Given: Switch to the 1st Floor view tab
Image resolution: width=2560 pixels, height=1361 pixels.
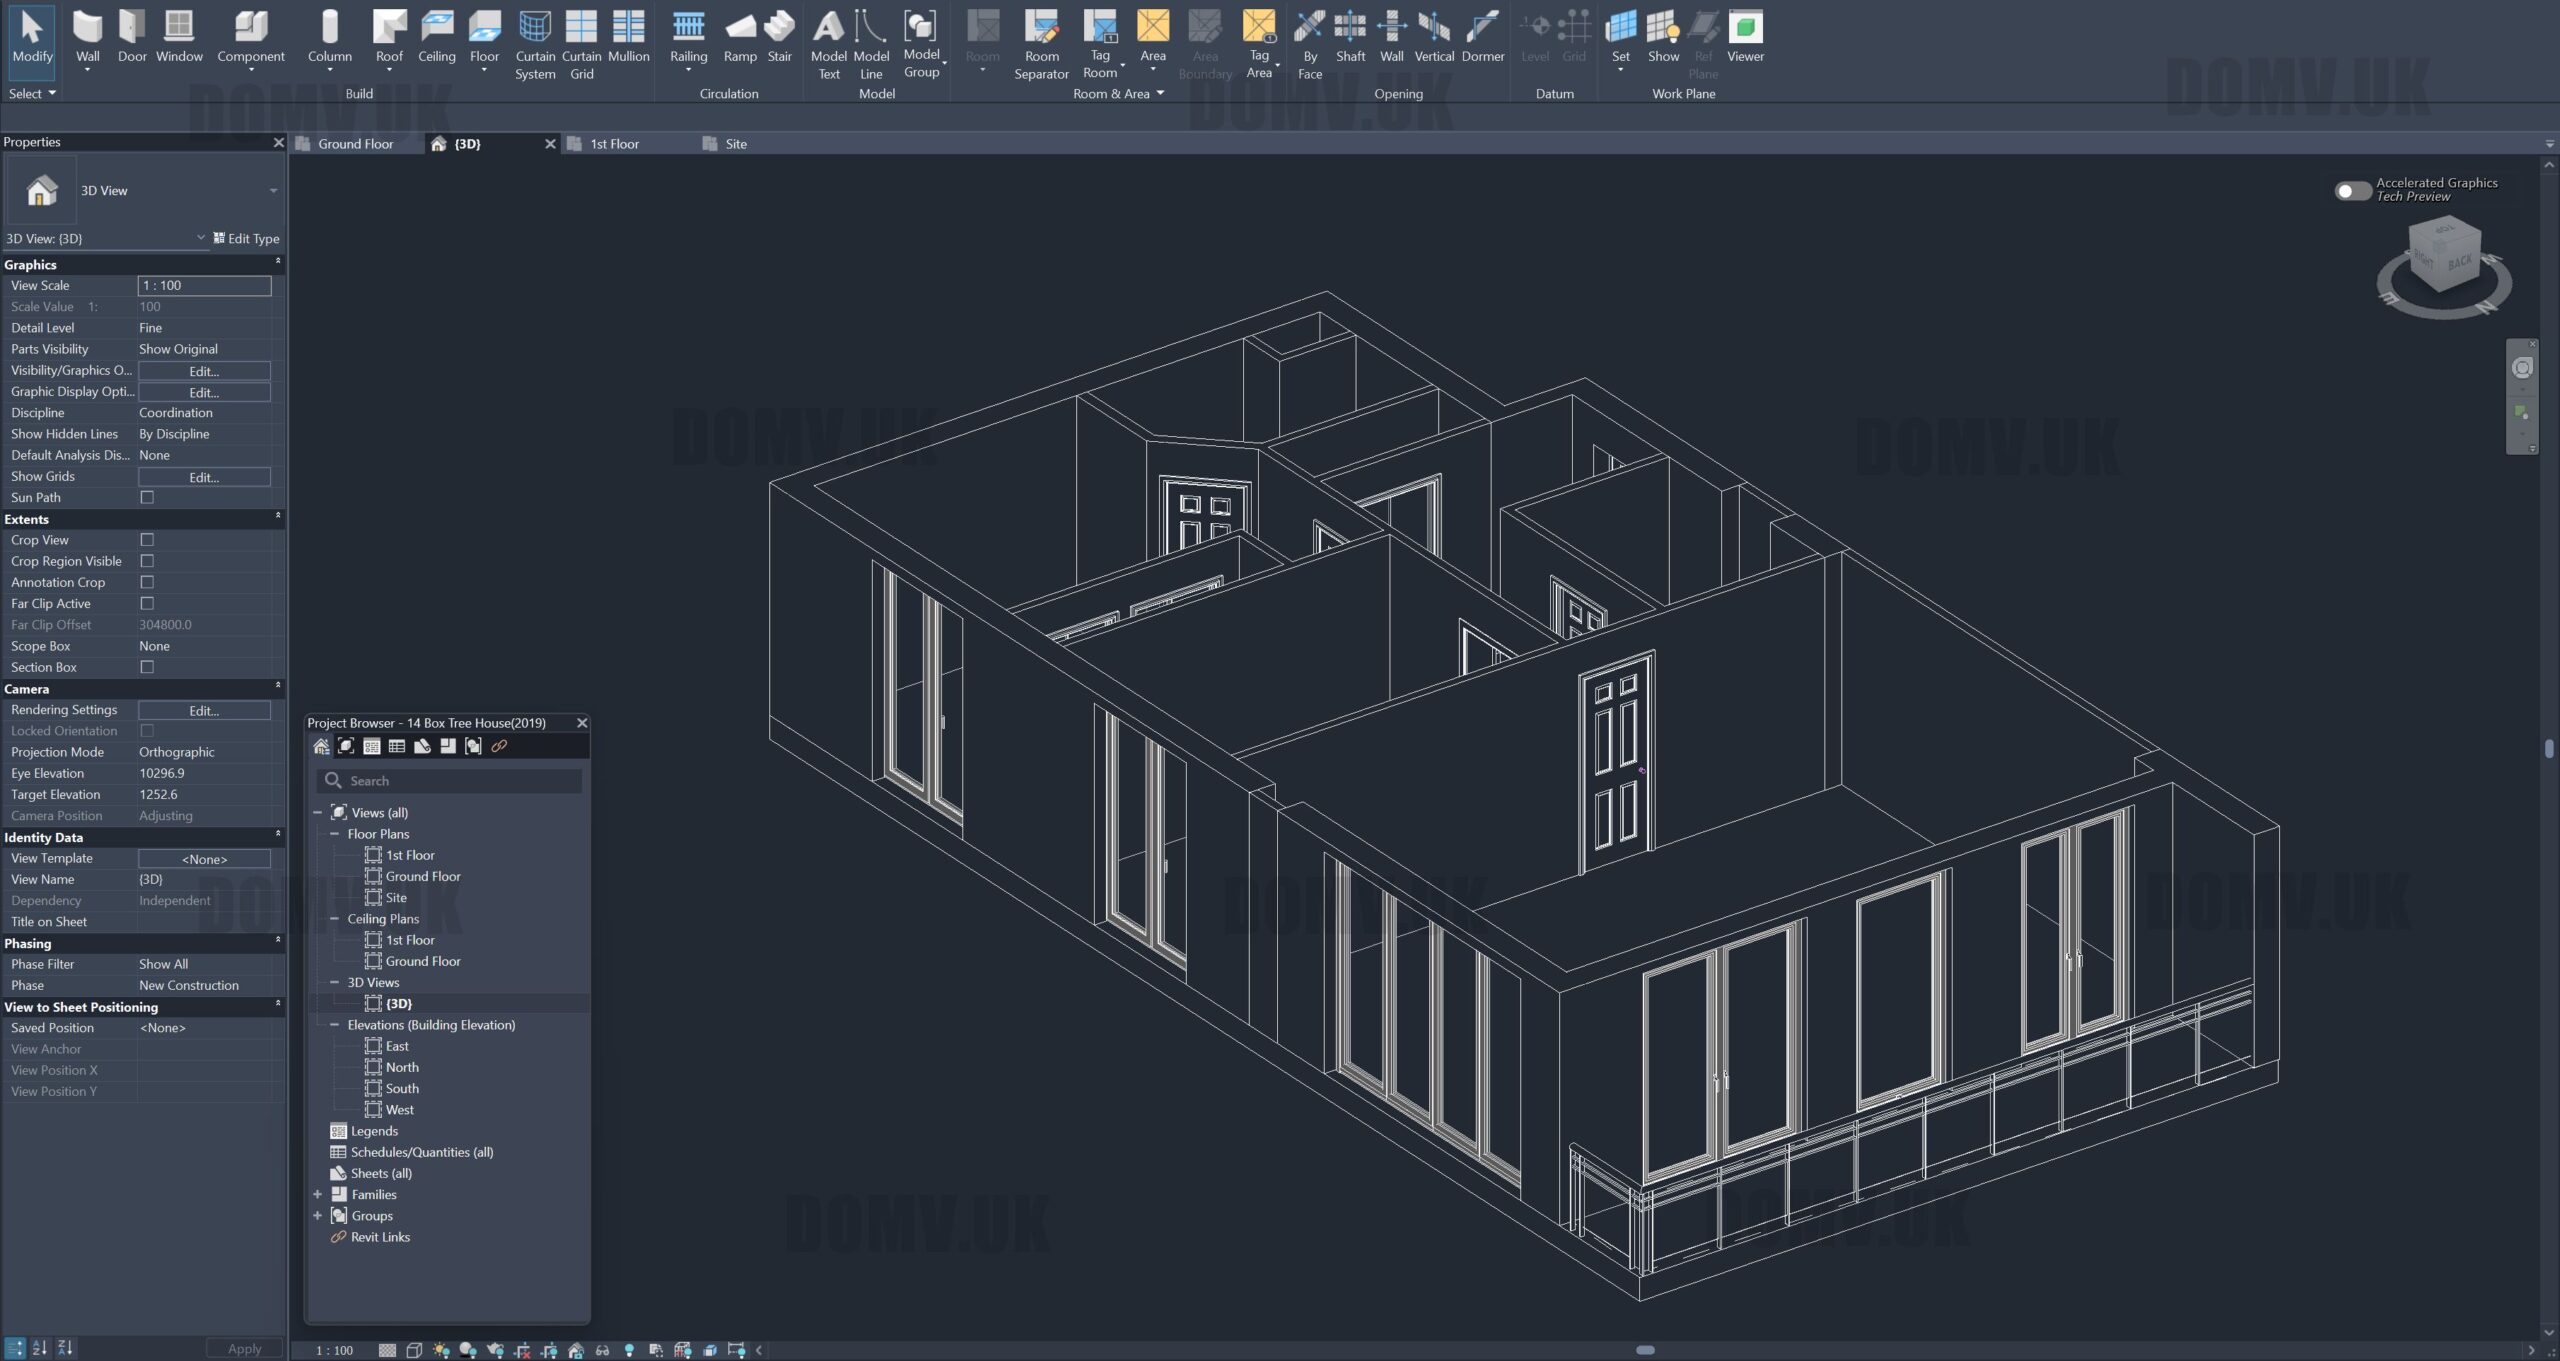Looking at the screenshot, I should 613,144.
